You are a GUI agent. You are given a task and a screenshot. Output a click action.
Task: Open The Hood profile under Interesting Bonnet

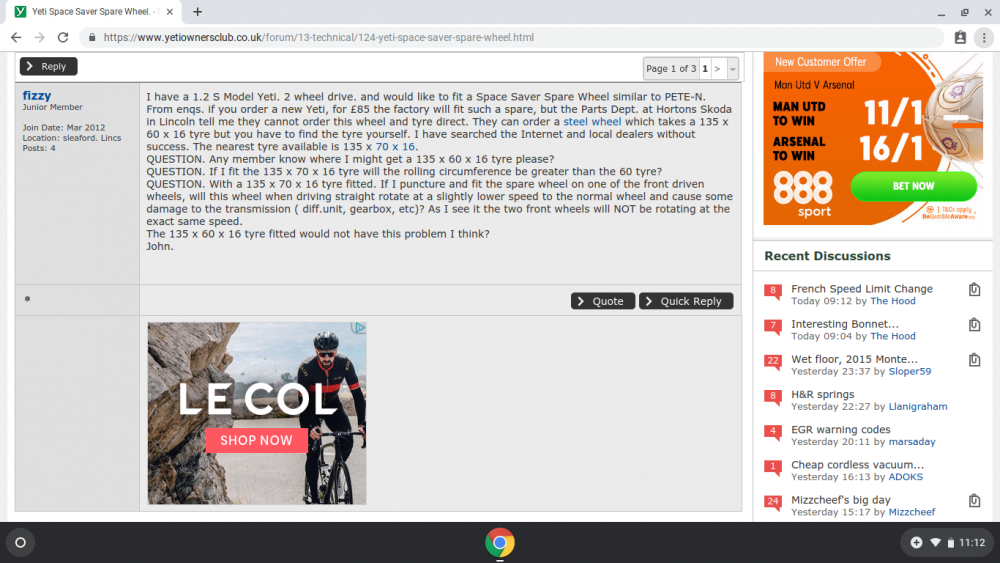coord(892,336)
